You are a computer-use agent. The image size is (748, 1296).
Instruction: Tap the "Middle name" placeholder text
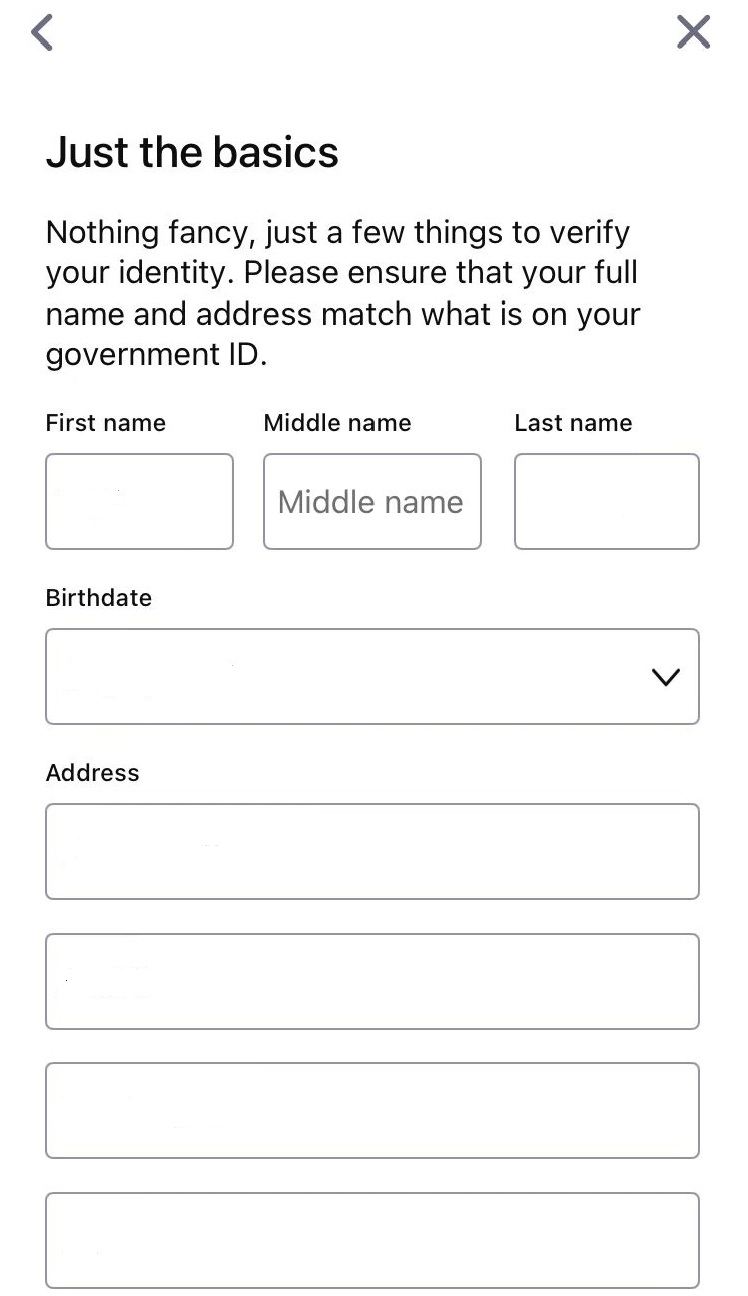pos(370,502)
